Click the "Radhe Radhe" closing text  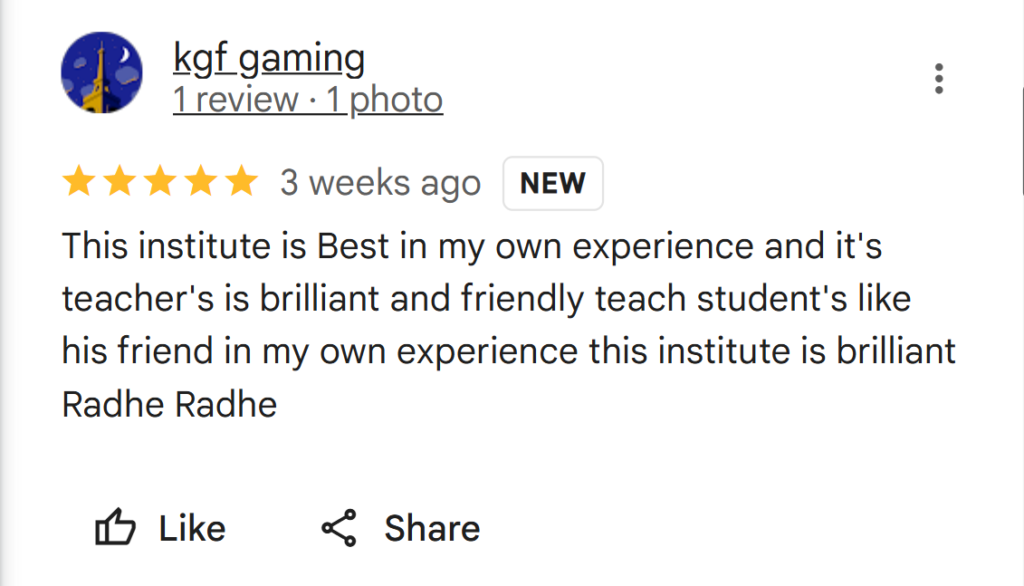[169, 404]
